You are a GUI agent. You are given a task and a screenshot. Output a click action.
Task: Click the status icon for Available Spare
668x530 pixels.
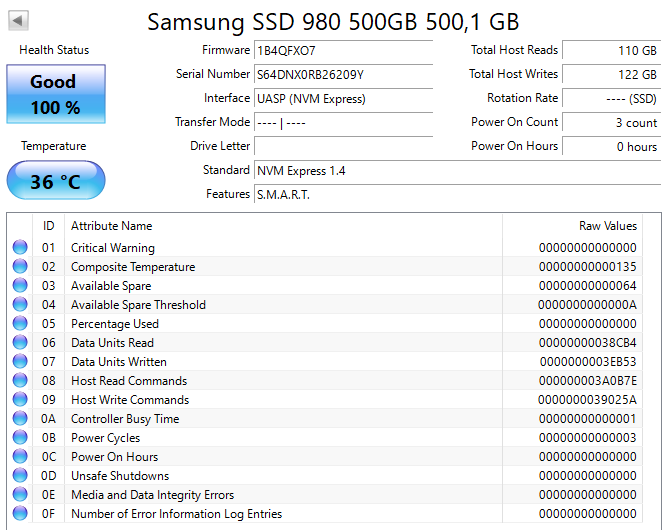coord(20,286)
